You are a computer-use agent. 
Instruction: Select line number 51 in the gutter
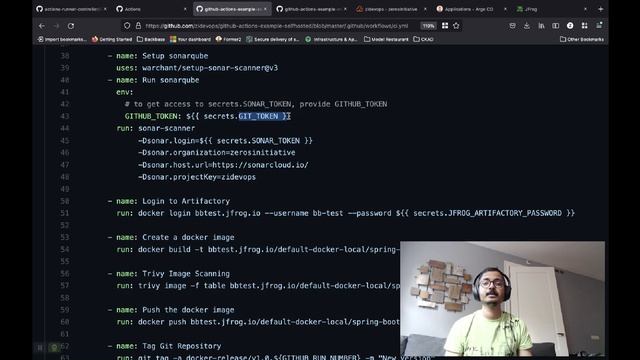tap(64, 213)
